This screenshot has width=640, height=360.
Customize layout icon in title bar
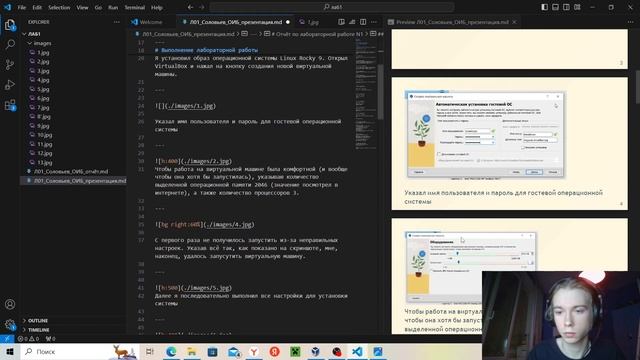[x=577, y=7]
